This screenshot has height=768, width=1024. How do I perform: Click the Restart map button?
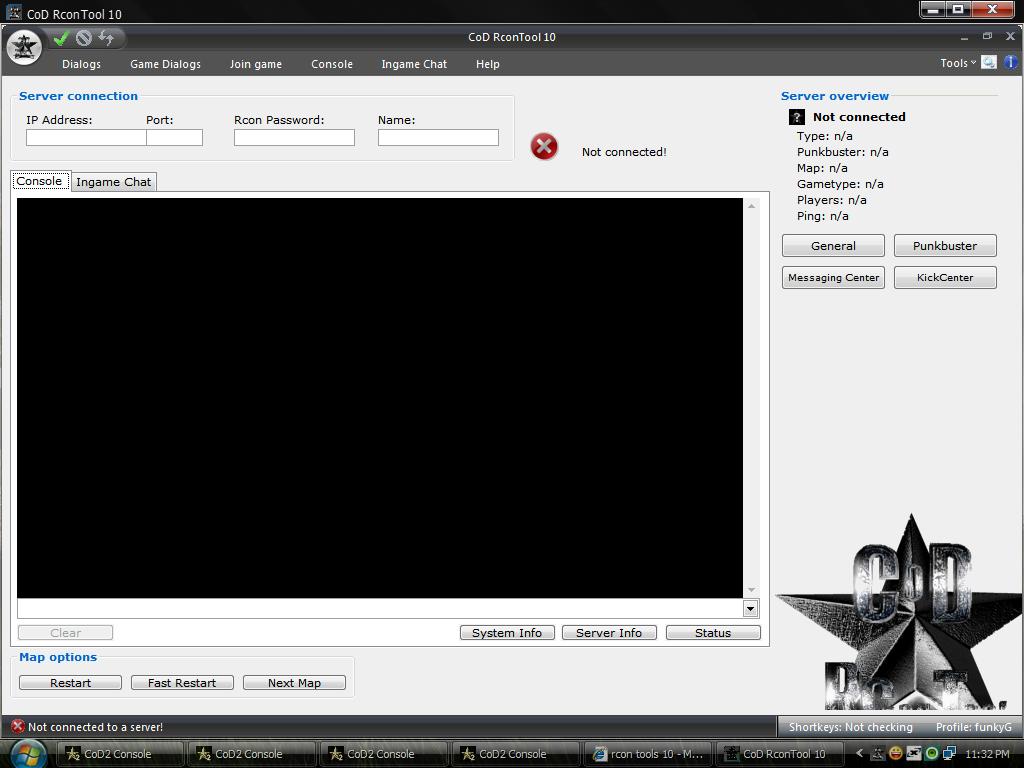click(71, 682)
